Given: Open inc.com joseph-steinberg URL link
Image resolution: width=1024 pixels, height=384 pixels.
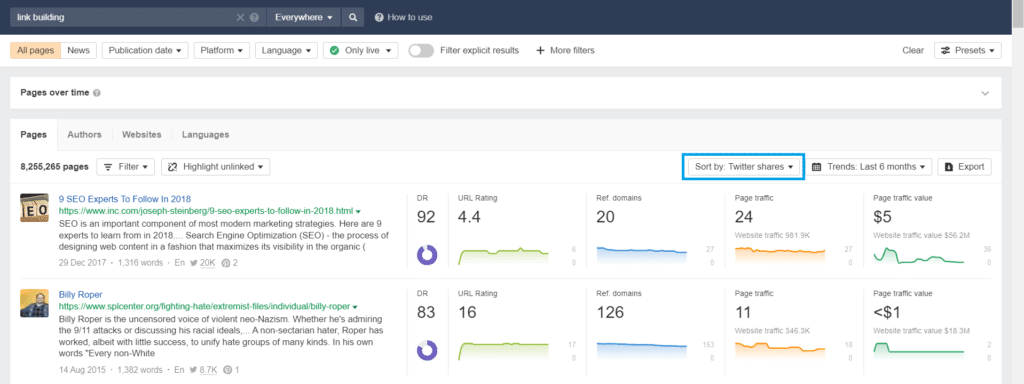Looking at the screenshot, I should 206,211.
